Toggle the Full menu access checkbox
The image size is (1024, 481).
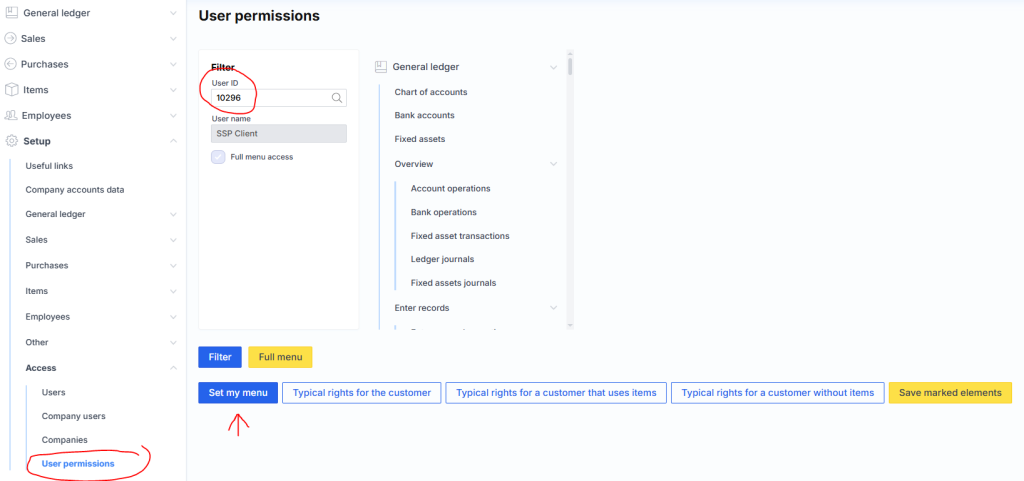pos(218,157)
